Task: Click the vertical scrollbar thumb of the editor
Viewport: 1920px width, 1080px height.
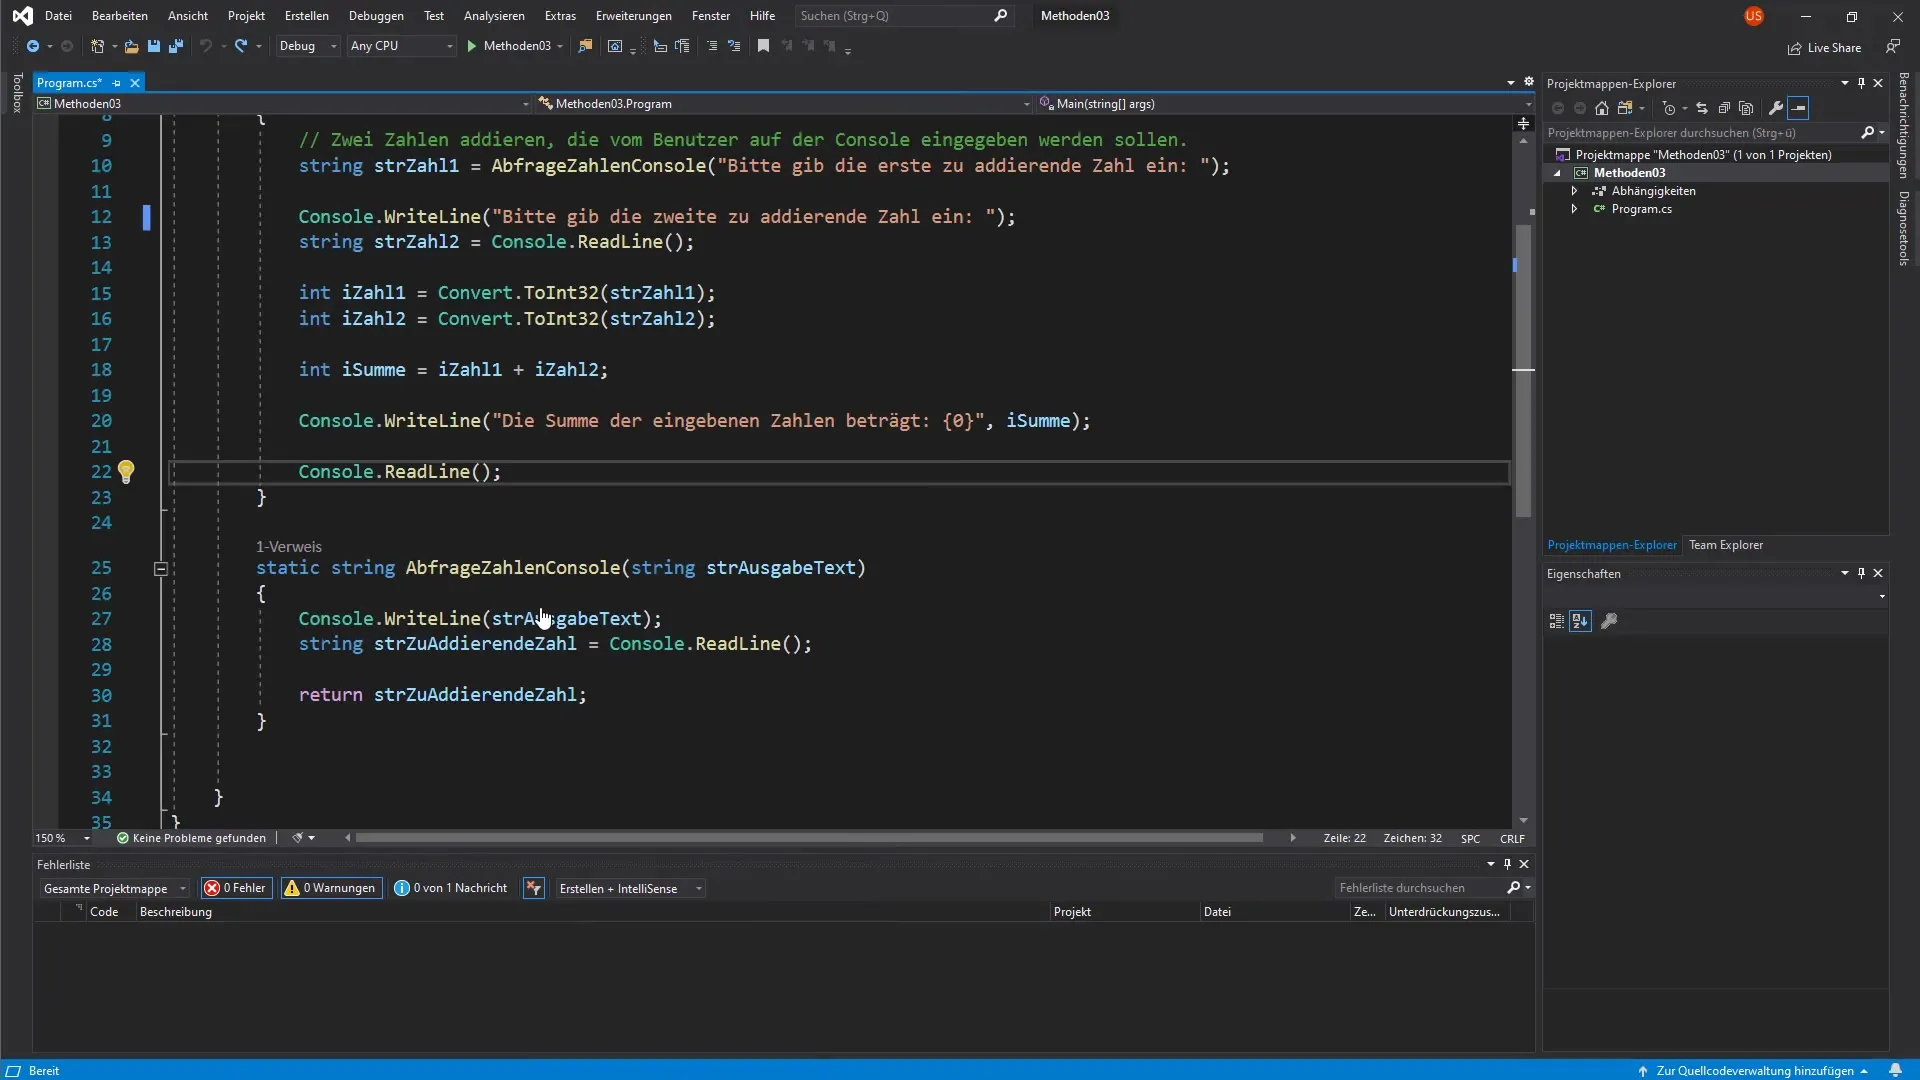Action: click(1523, 370)
